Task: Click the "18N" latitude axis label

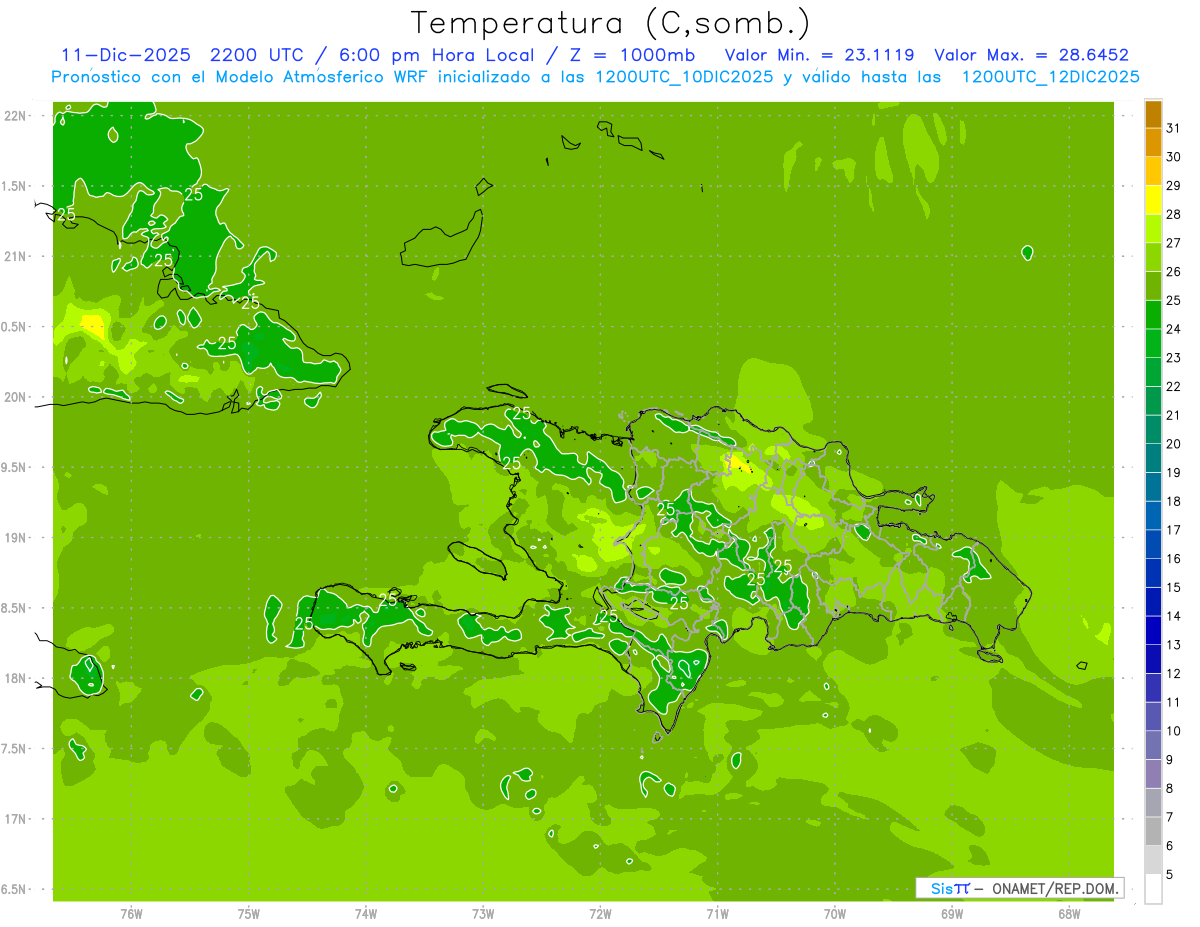Action: (15, 678)
